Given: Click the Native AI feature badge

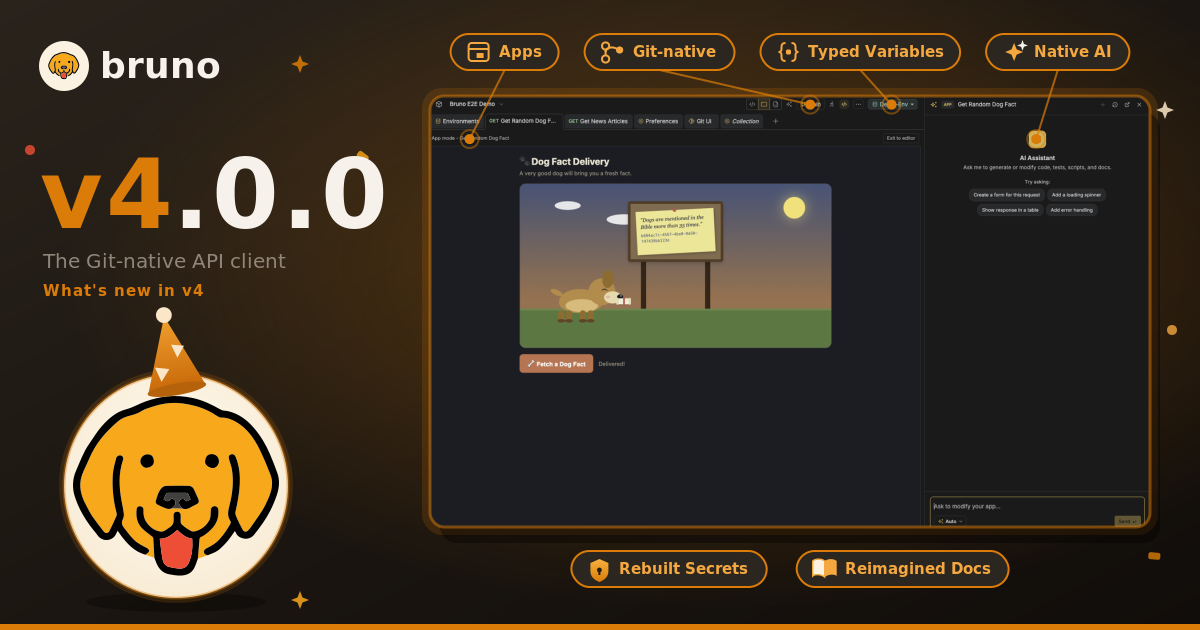Looking at the screenshot, I should coord(1057,52).
